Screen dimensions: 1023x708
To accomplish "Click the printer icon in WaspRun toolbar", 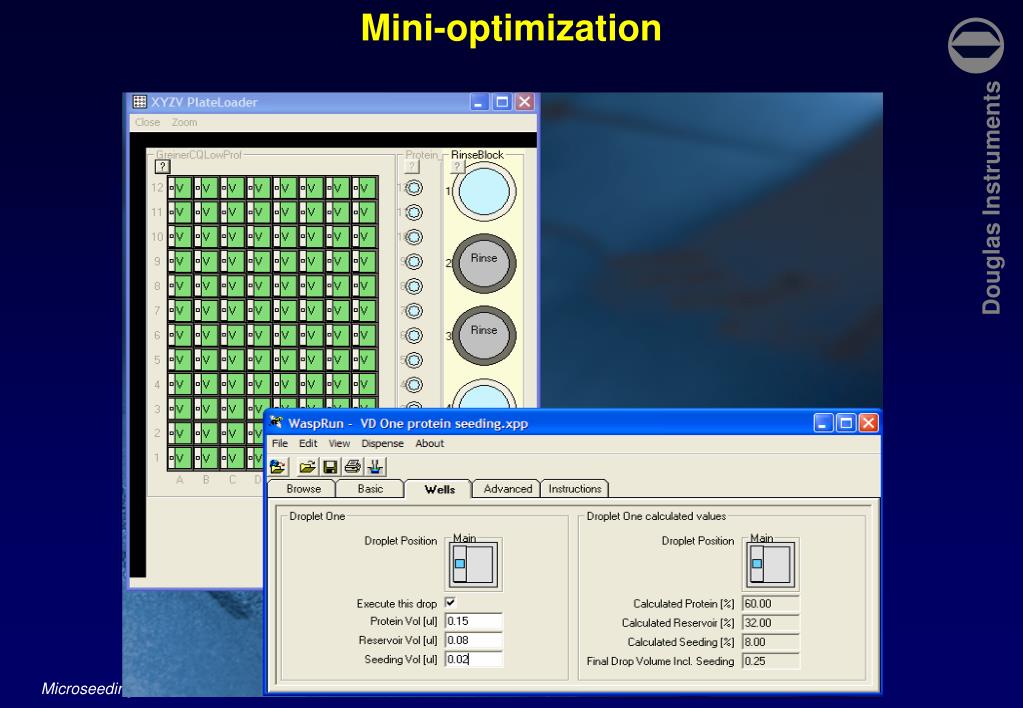I will (353, 467).
